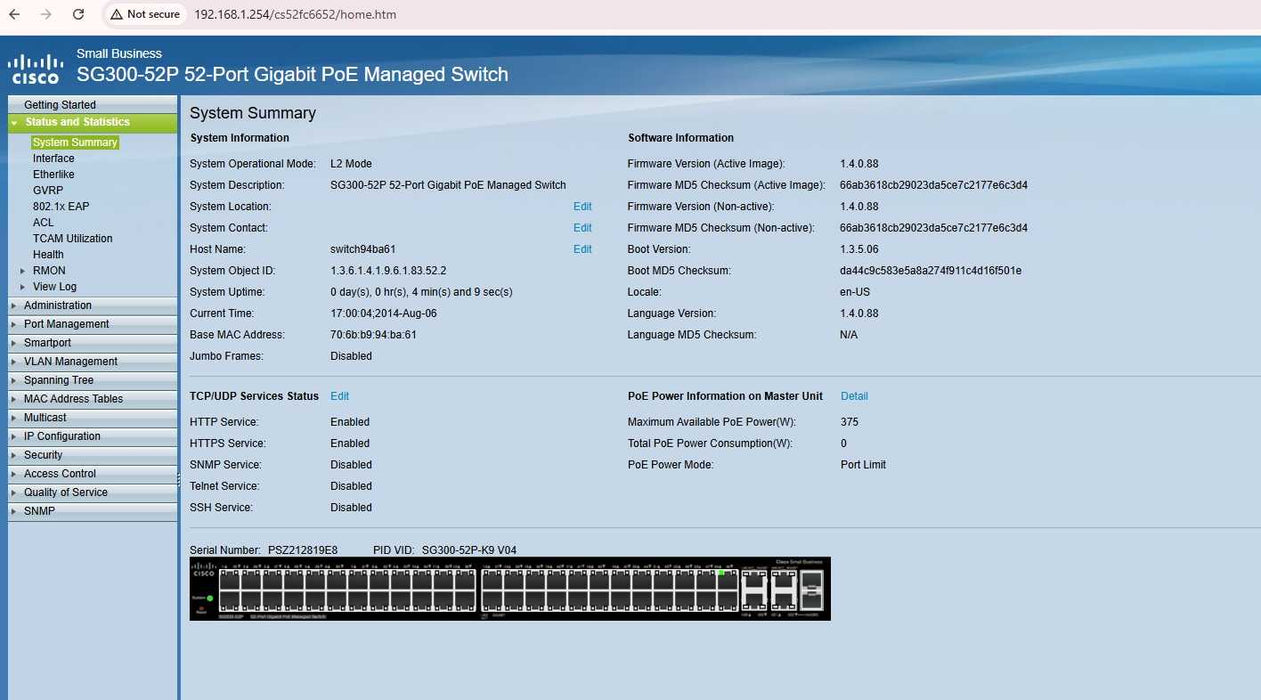
Task: Select TCAM Utilization in the sidebar
Action: (x=72, y=238)
